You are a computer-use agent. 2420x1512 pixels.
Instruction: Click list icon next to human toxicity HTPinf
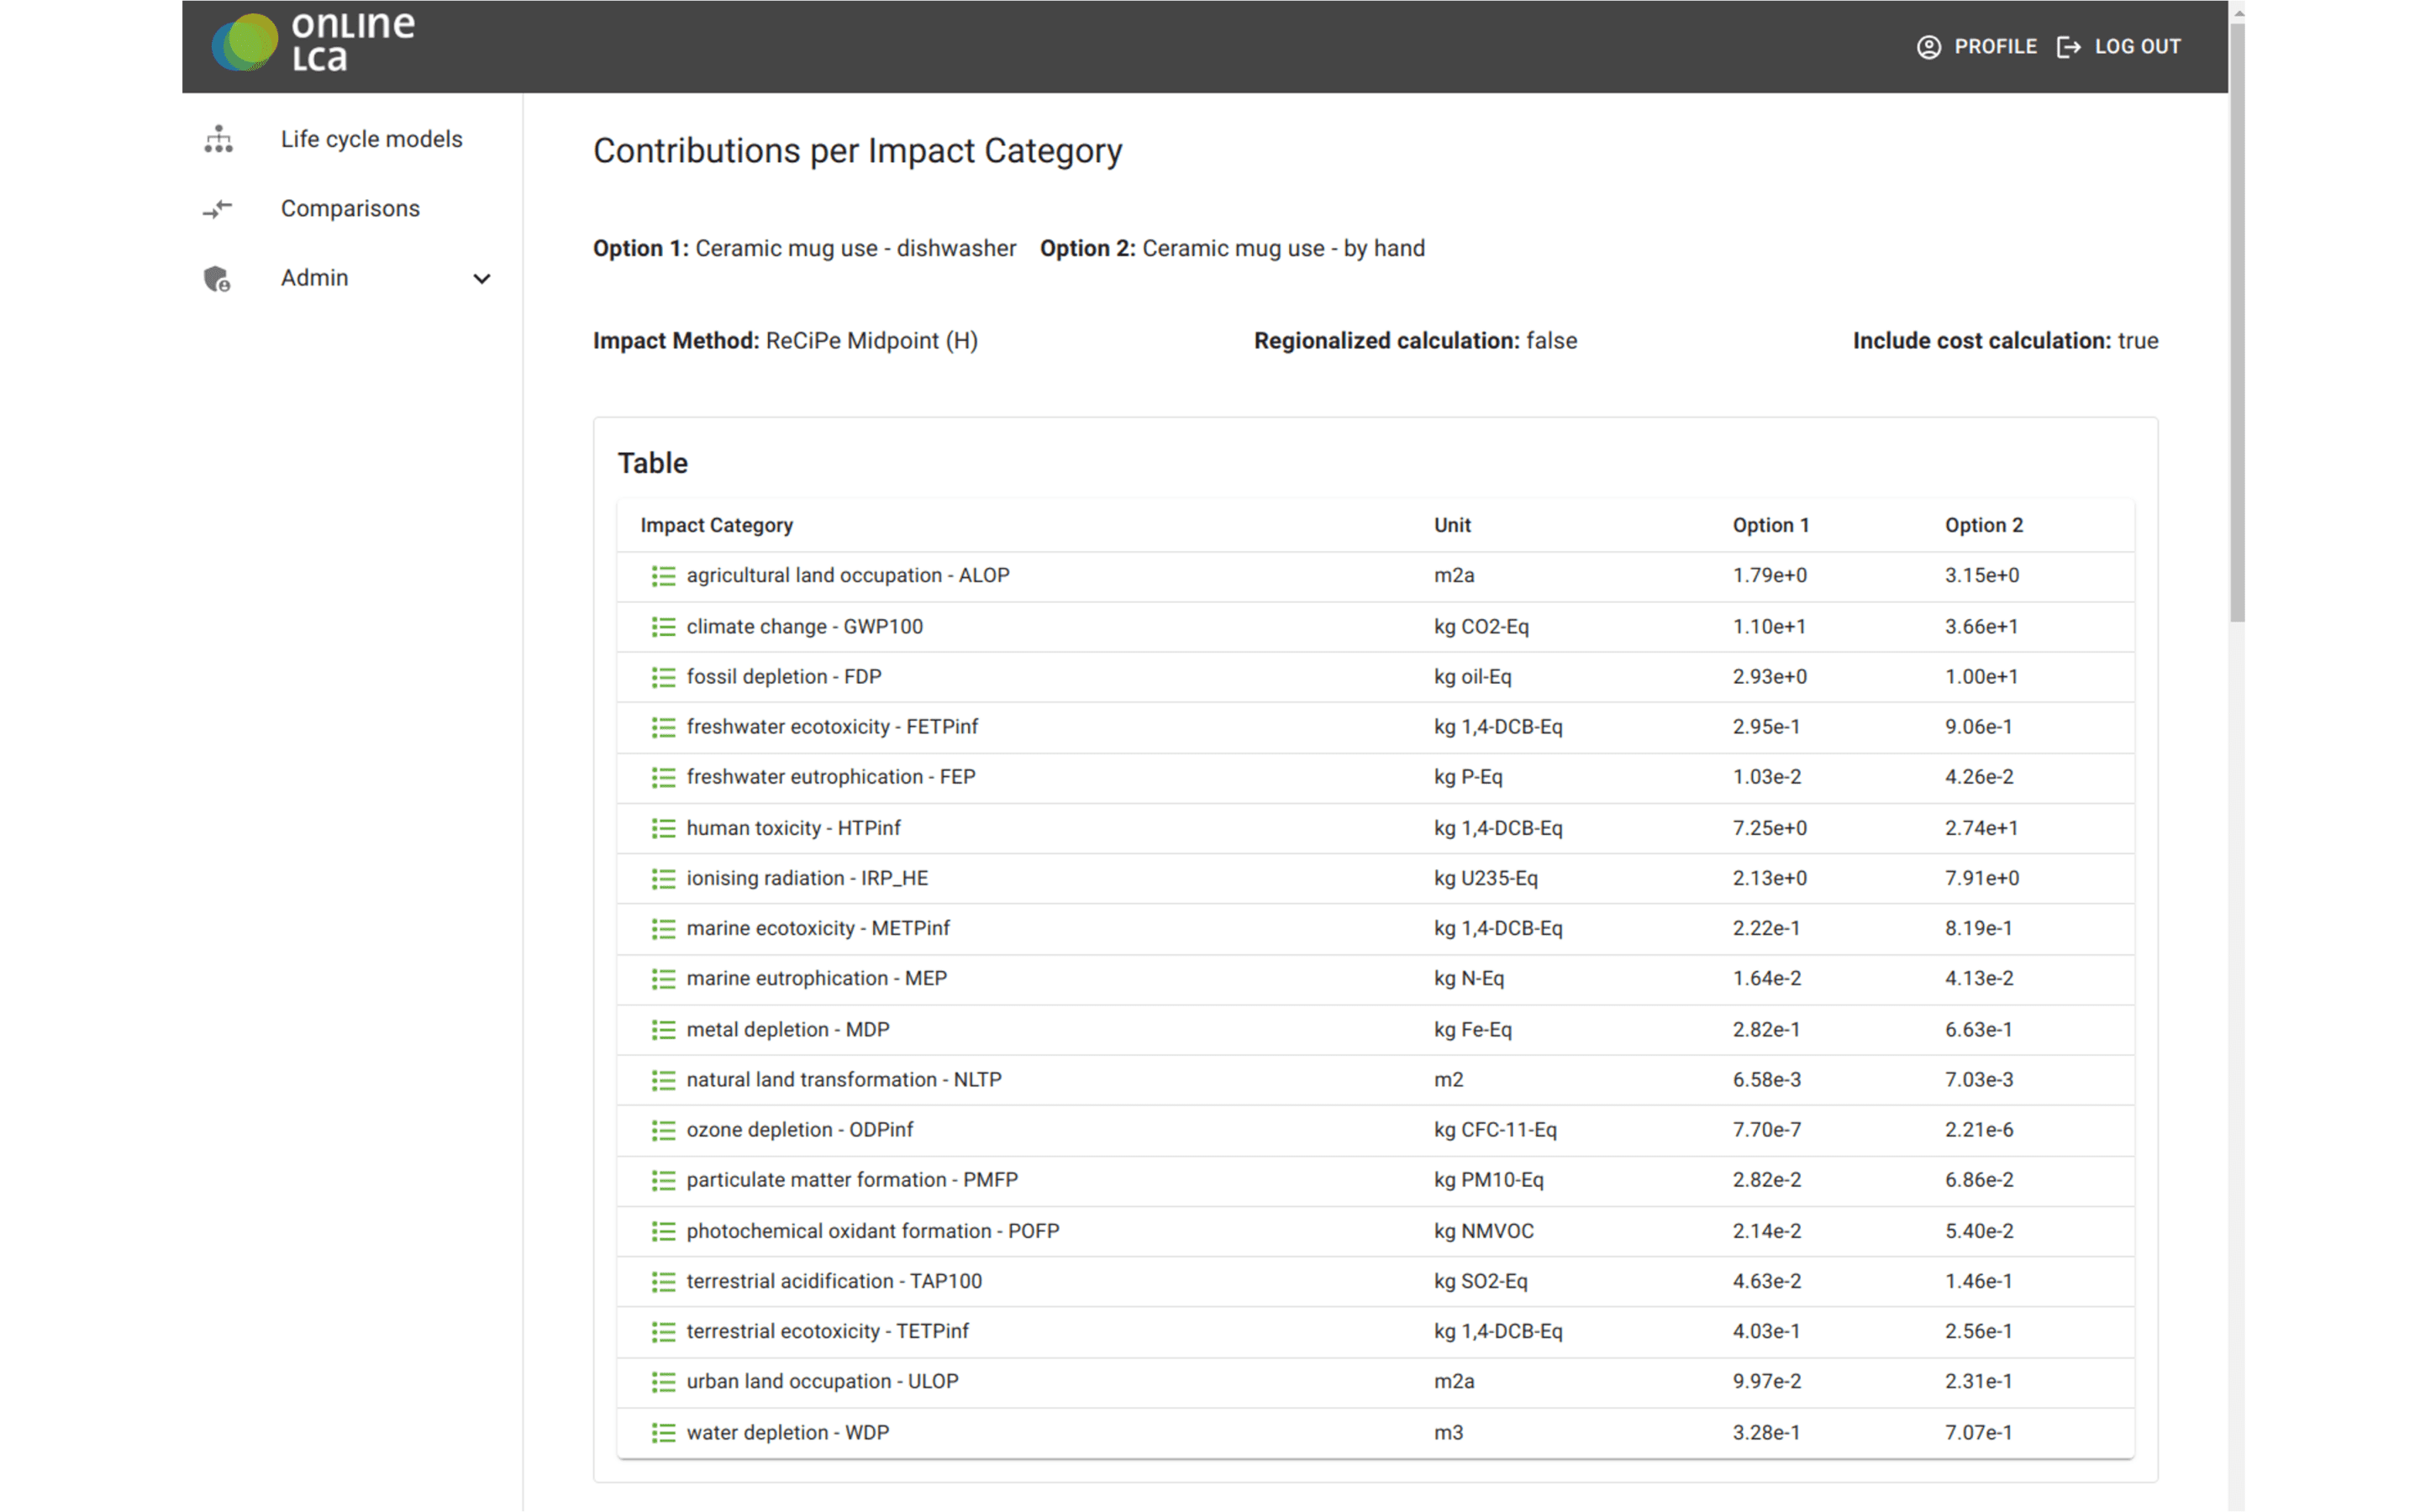click(x=663, y=828)
